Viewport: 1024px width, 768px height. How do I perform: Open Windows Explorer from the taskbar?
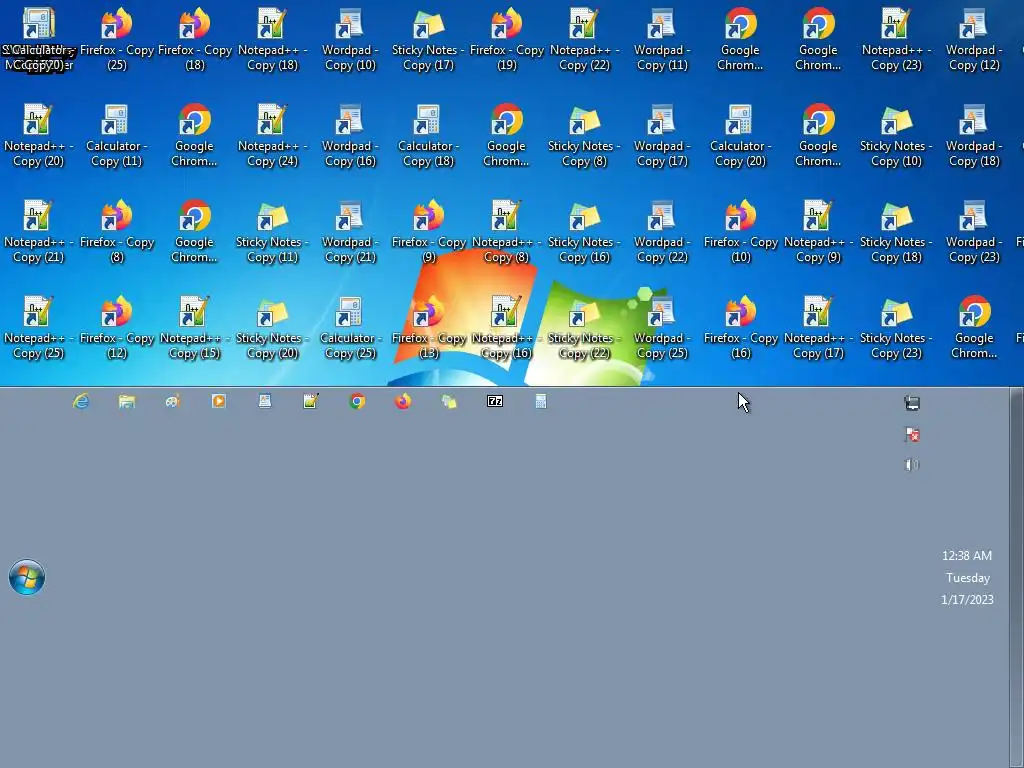[127, 401]
